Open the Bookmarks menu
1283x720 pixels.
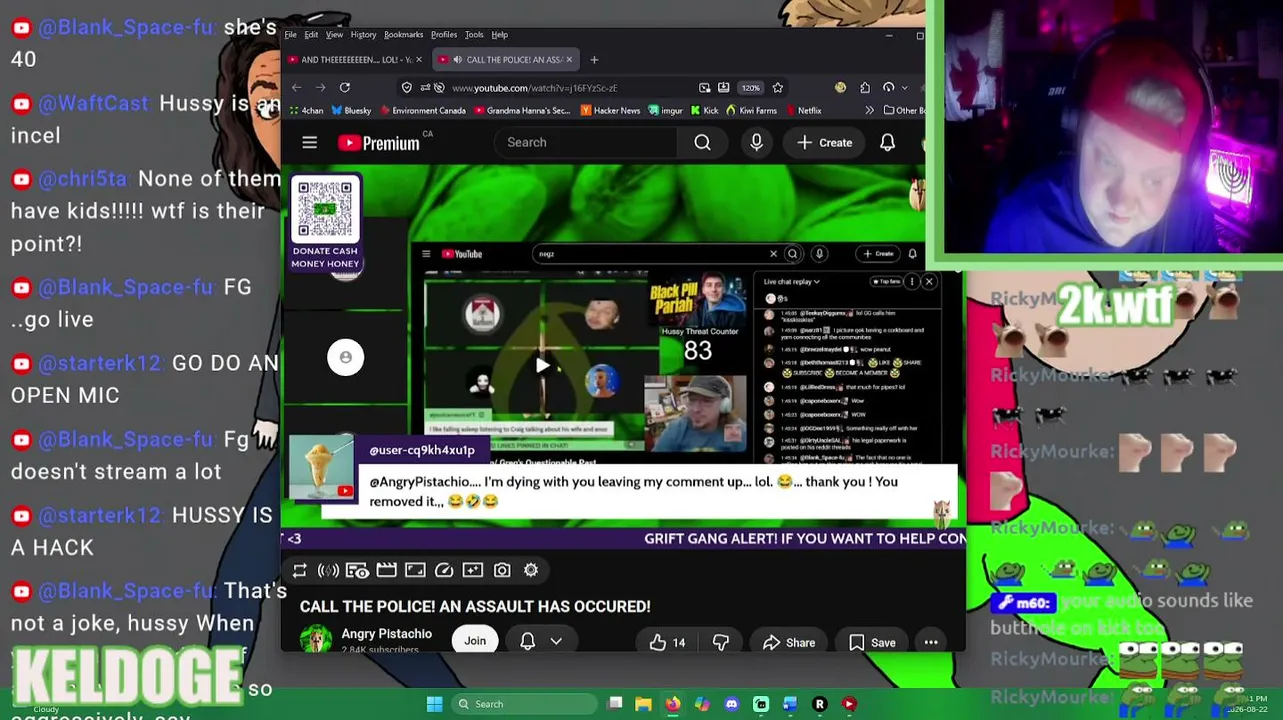click(403, 35)
